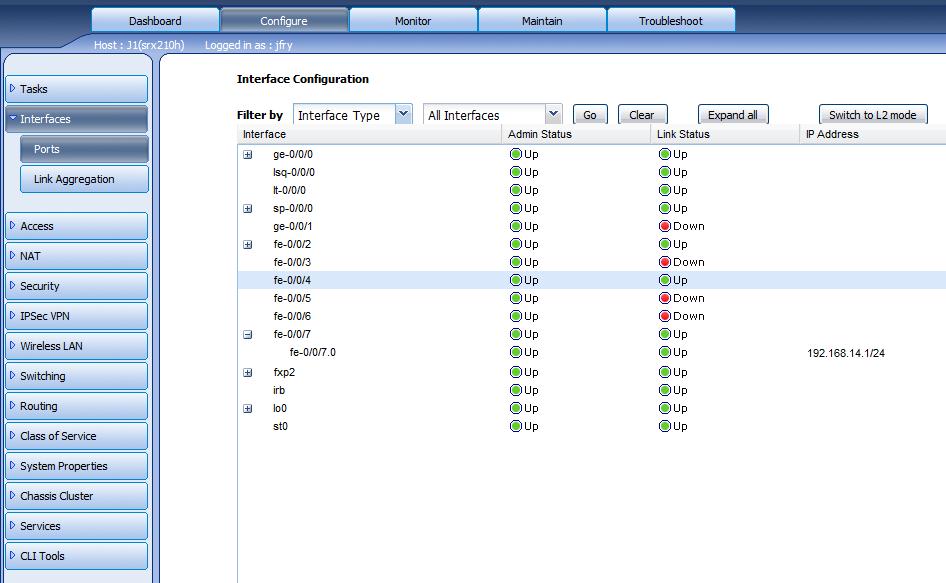Viewport: 946px width, 583px height.
Task: Expand the fe-0/0/2 interface row
Action: pos(247,244)
